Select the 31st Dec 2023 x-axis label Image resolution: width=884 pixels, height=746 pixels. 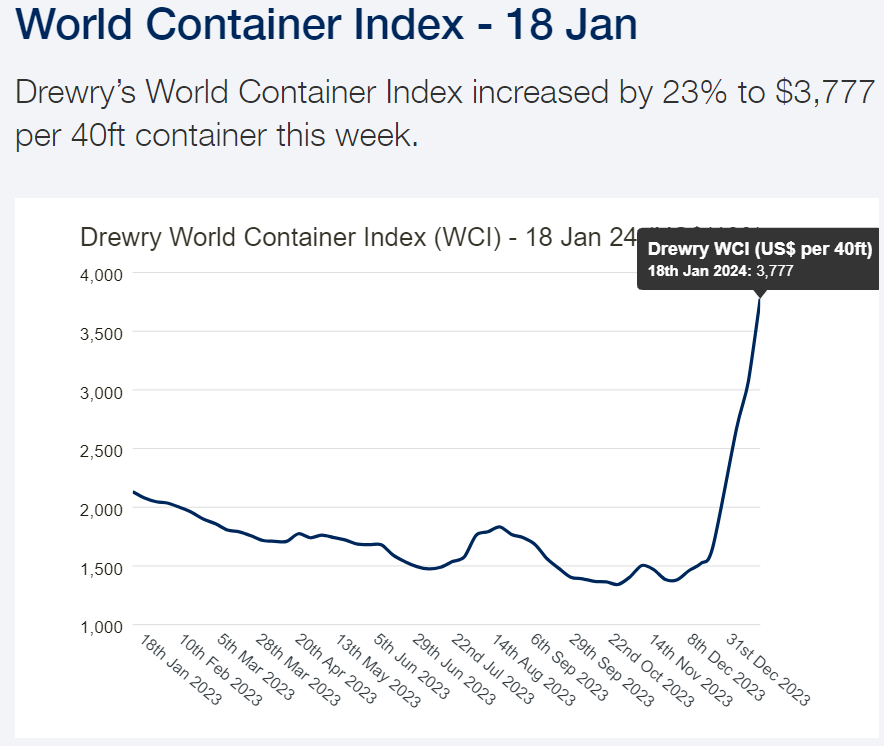pyautogui.click(x=768, y=669)
